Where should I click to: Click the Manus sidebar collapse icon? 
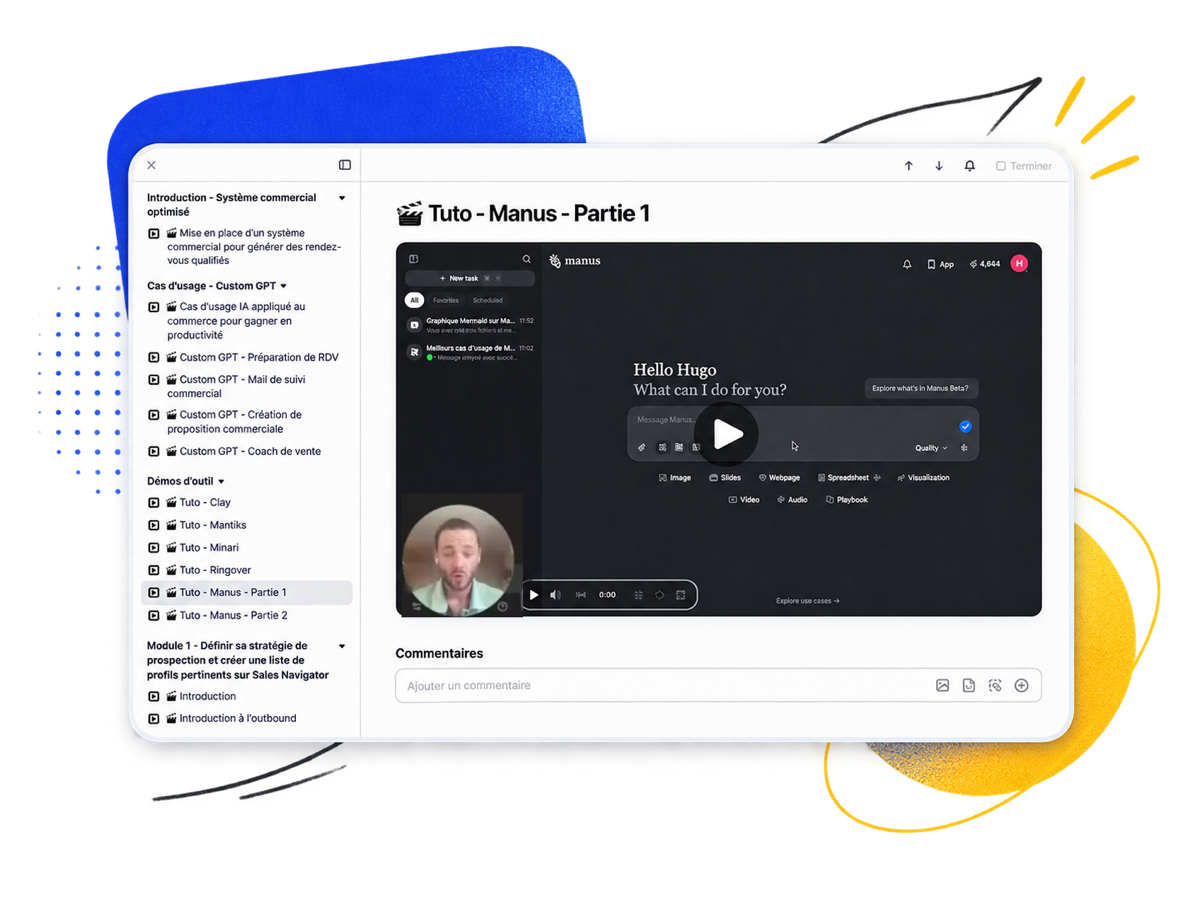pyautogui.click(x=413, y=259)
